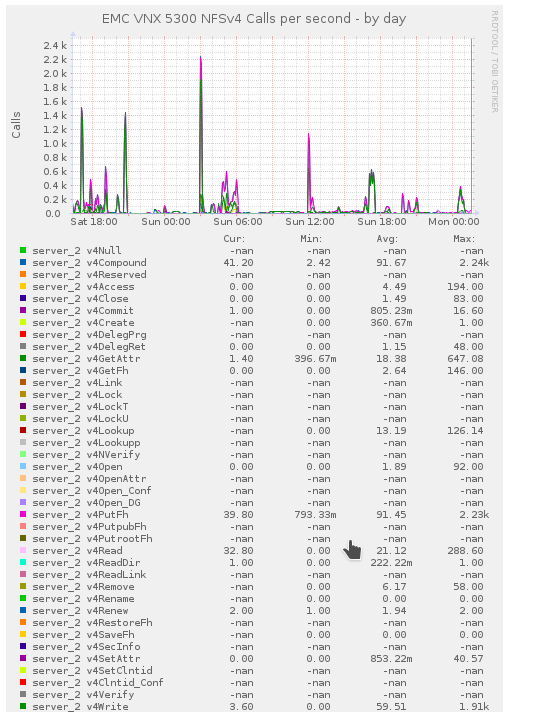Click the v4Write legend color square
The width and height of the screenshot is (542, 712).
[23, 707]
